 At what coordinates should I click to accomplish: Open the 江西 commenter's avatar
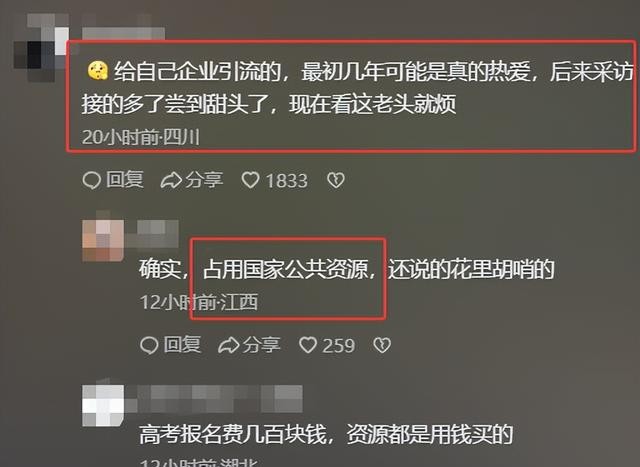103,240
